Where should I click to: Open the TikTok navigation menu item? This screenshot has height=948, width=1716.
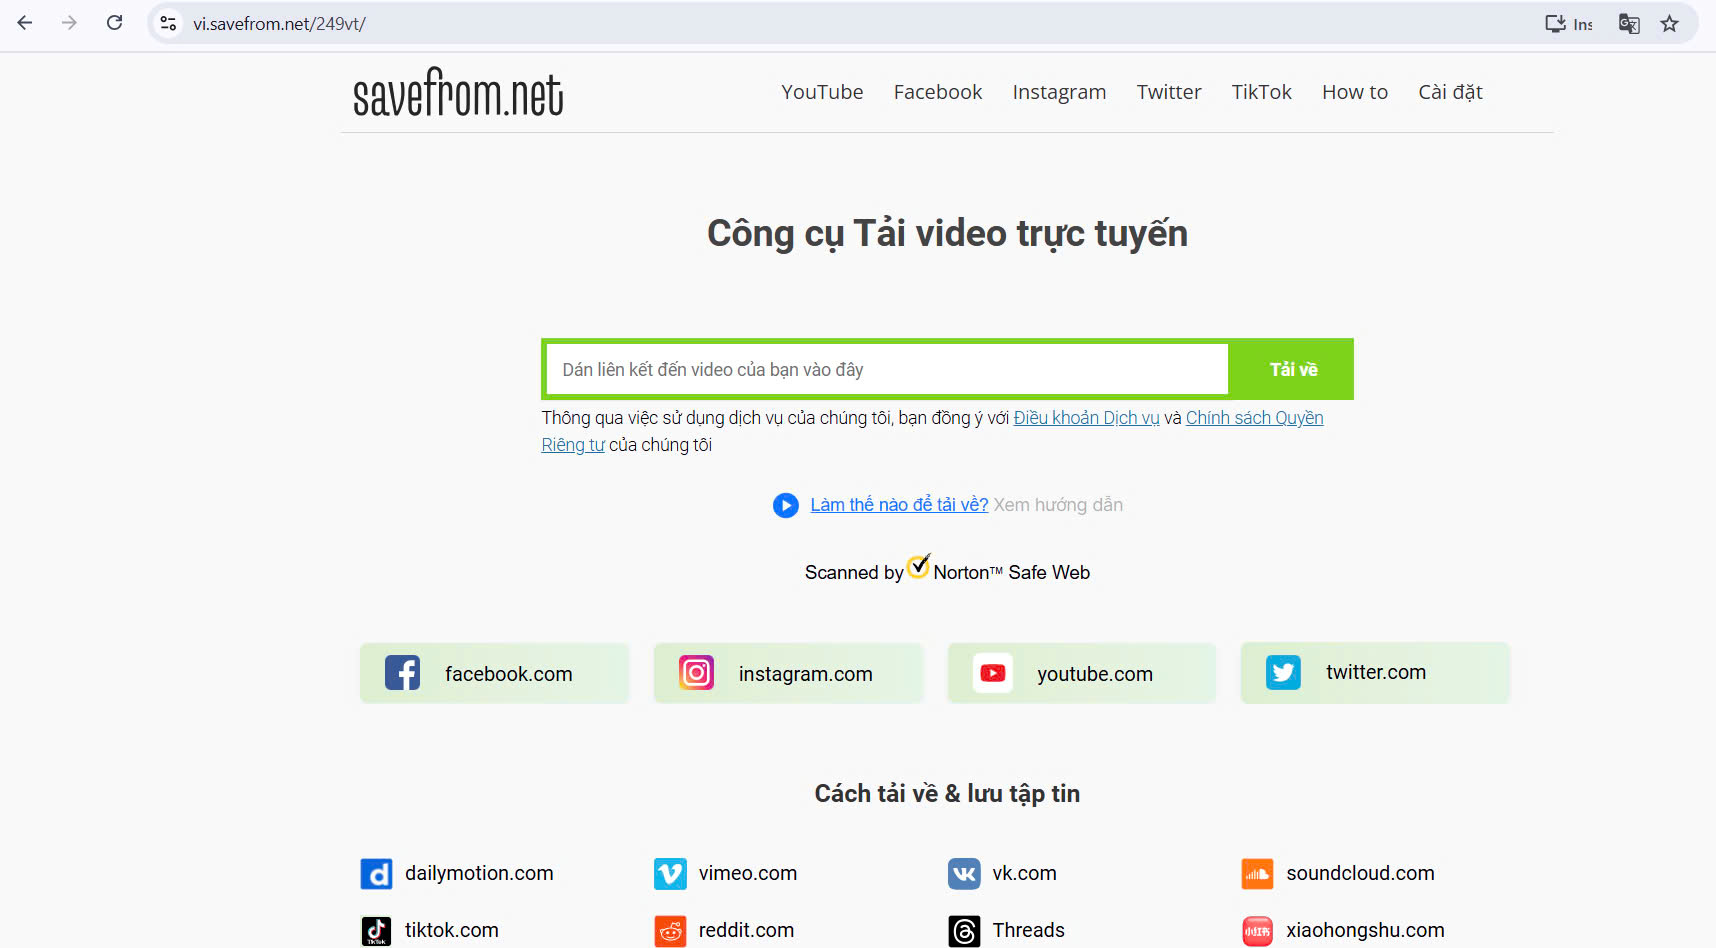point(1261,92)
